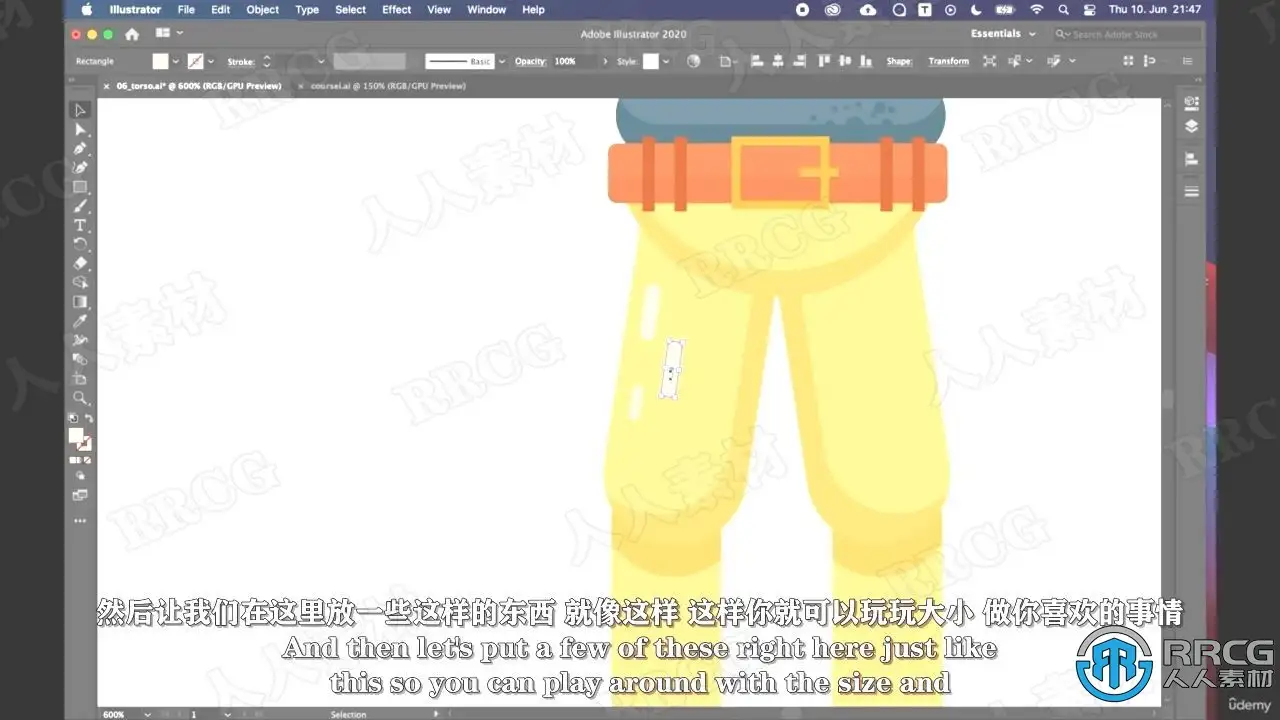Open the Effect menu

click(397, 10)
